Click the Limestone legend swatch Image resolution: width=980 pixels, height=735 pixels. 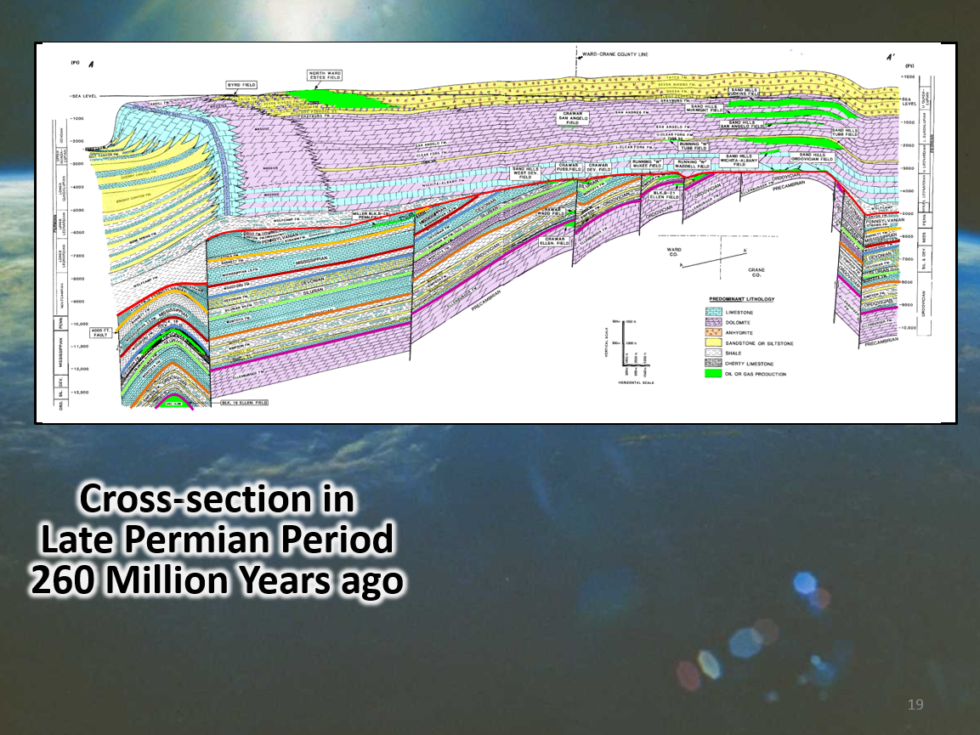click(x=713, y=312)
